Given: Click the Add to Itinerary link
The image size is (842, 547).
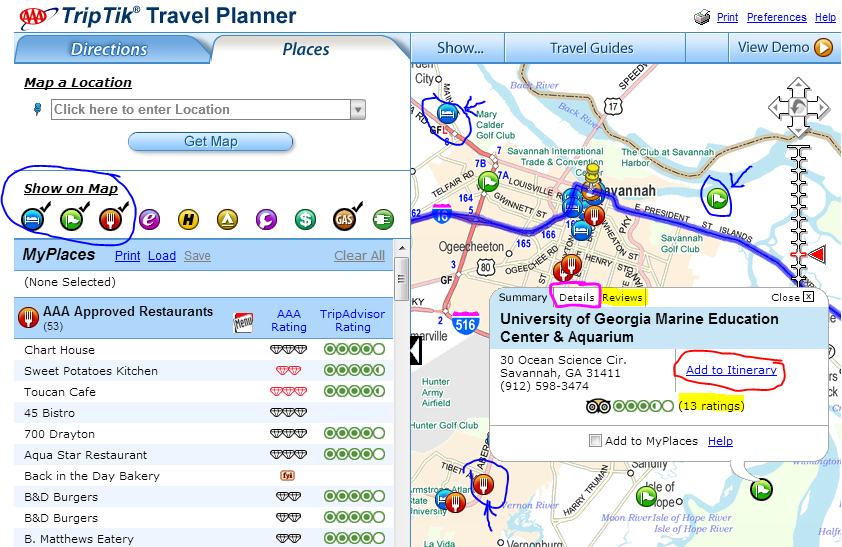Looking at the screenshot, I should (x=731, y=370).
